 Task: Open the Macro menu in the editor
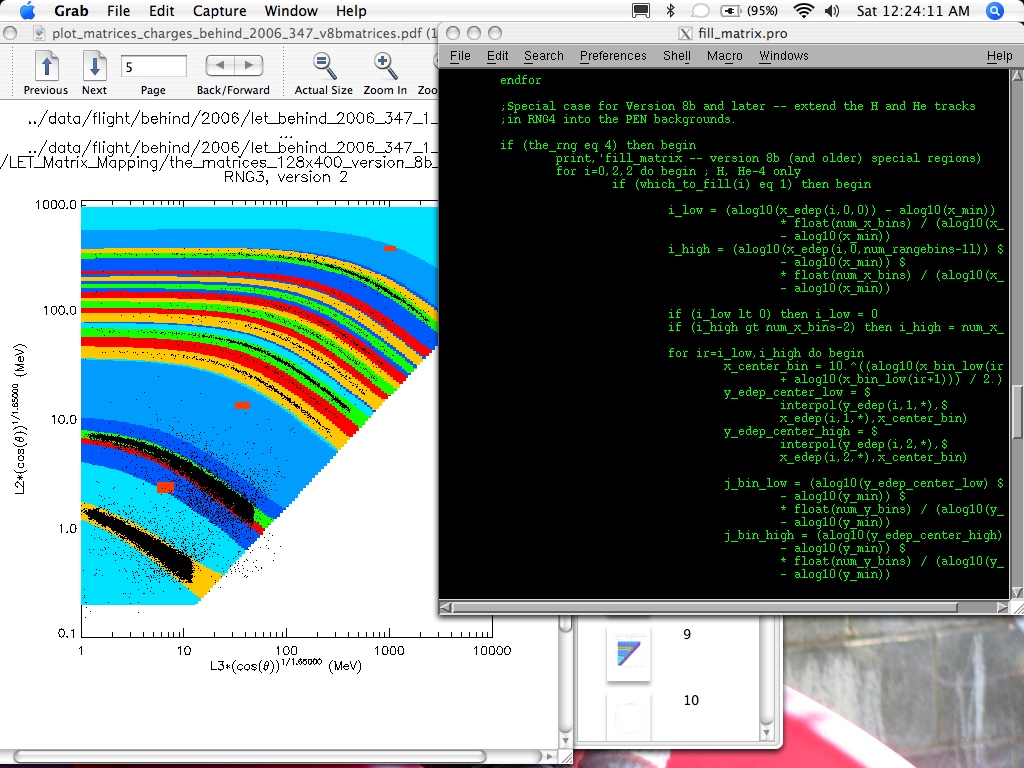724,56
